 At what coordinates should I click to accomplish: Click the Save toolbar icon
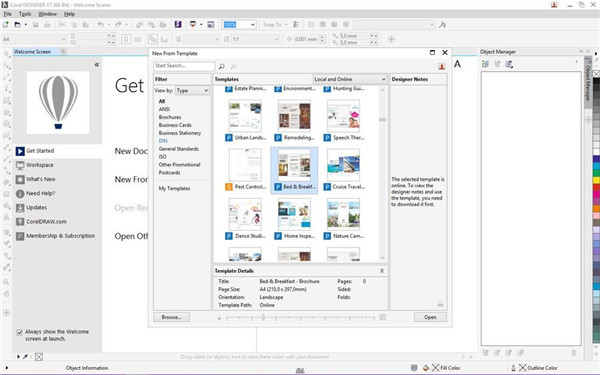35,24
